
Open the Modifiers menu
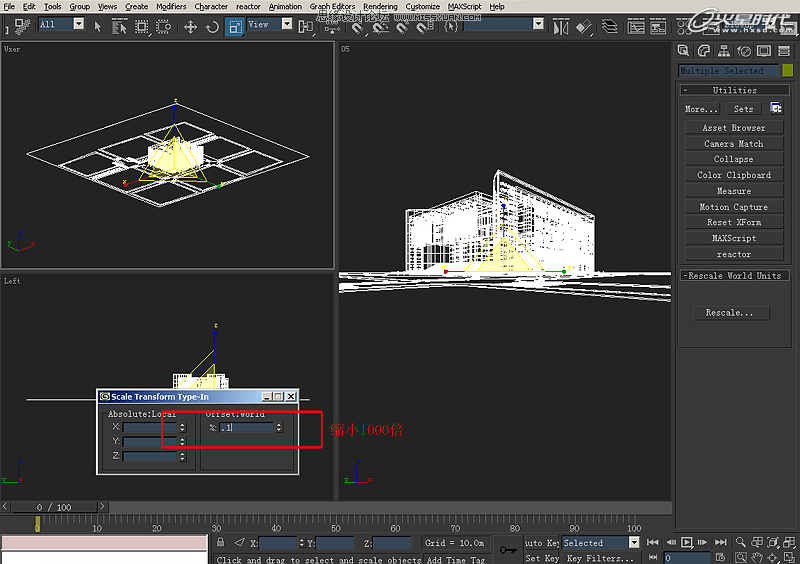pos(171,6)
